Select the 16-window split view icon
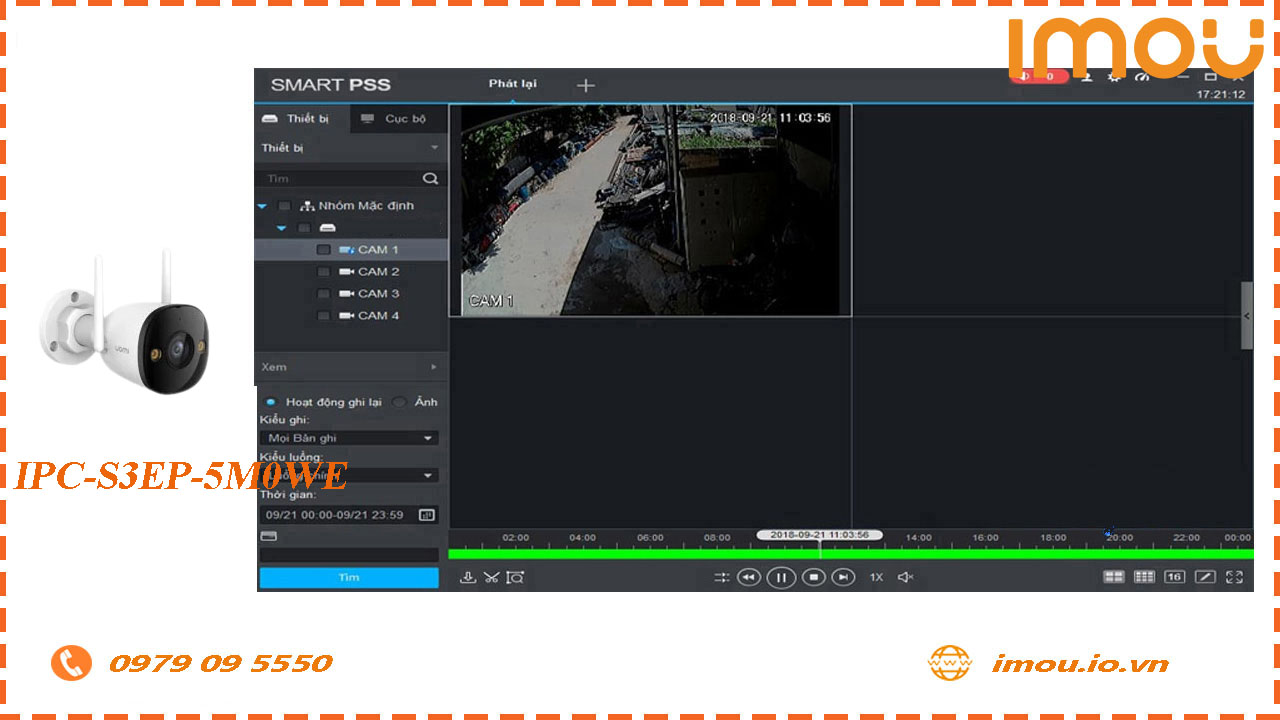1280x720 pixels. 1174,576
